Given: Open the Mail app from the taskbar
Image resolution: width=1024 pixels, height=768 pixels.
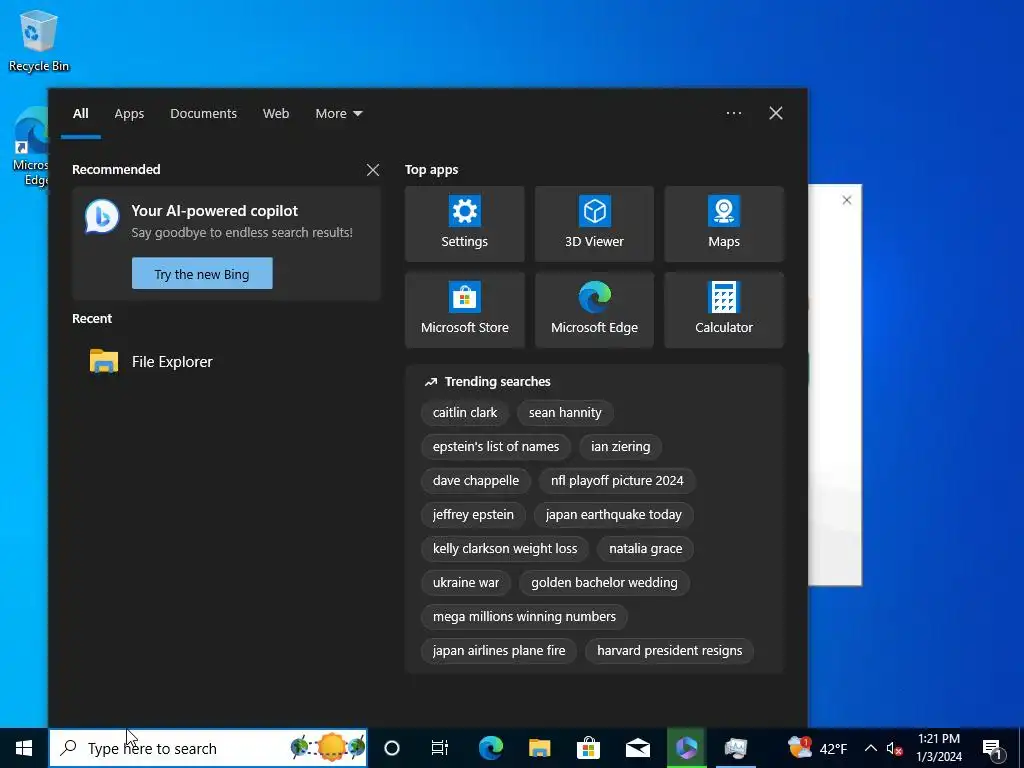Looking at the screenshot, I should [637, 748].
